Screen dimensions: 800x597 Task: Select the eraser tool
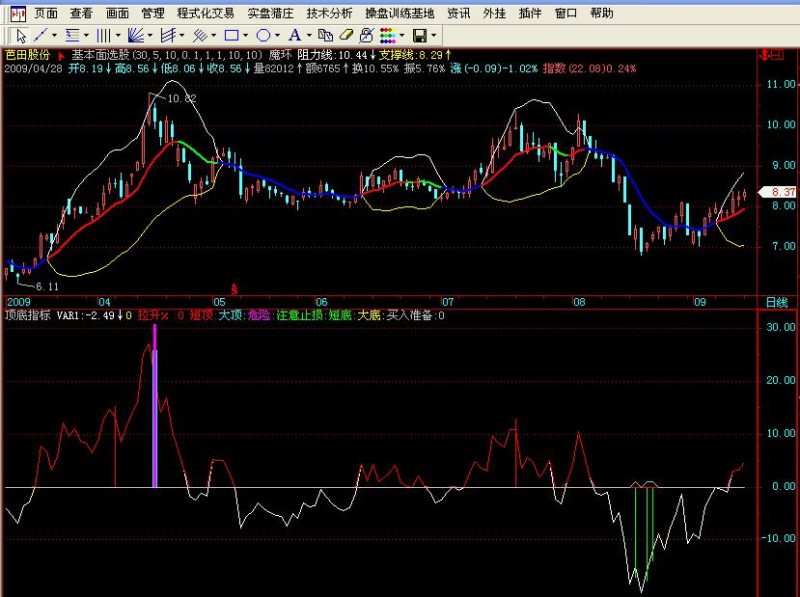tap(346, 35)
